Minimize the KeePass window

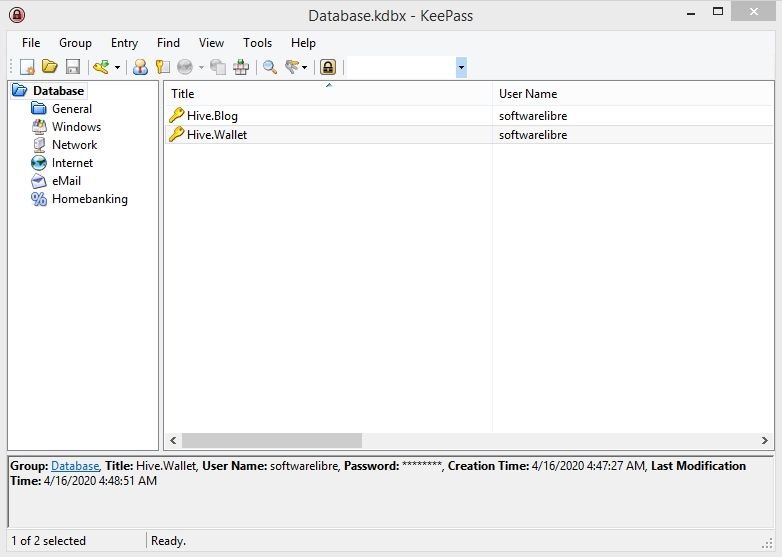(x=691, y=12)
